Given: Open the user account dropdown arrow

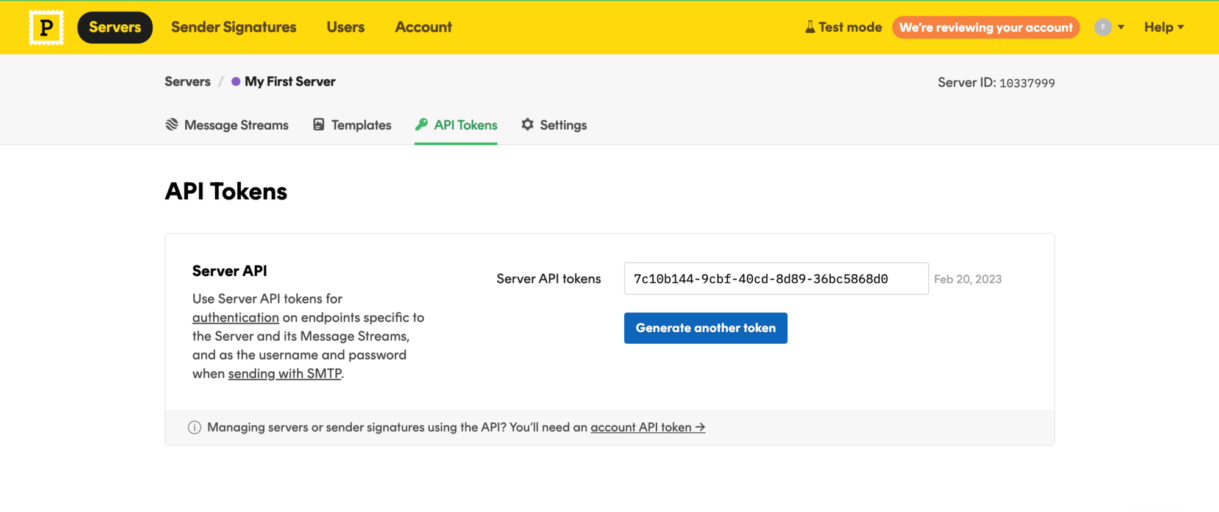Looking at the screenshot, I should point(1121,27).
